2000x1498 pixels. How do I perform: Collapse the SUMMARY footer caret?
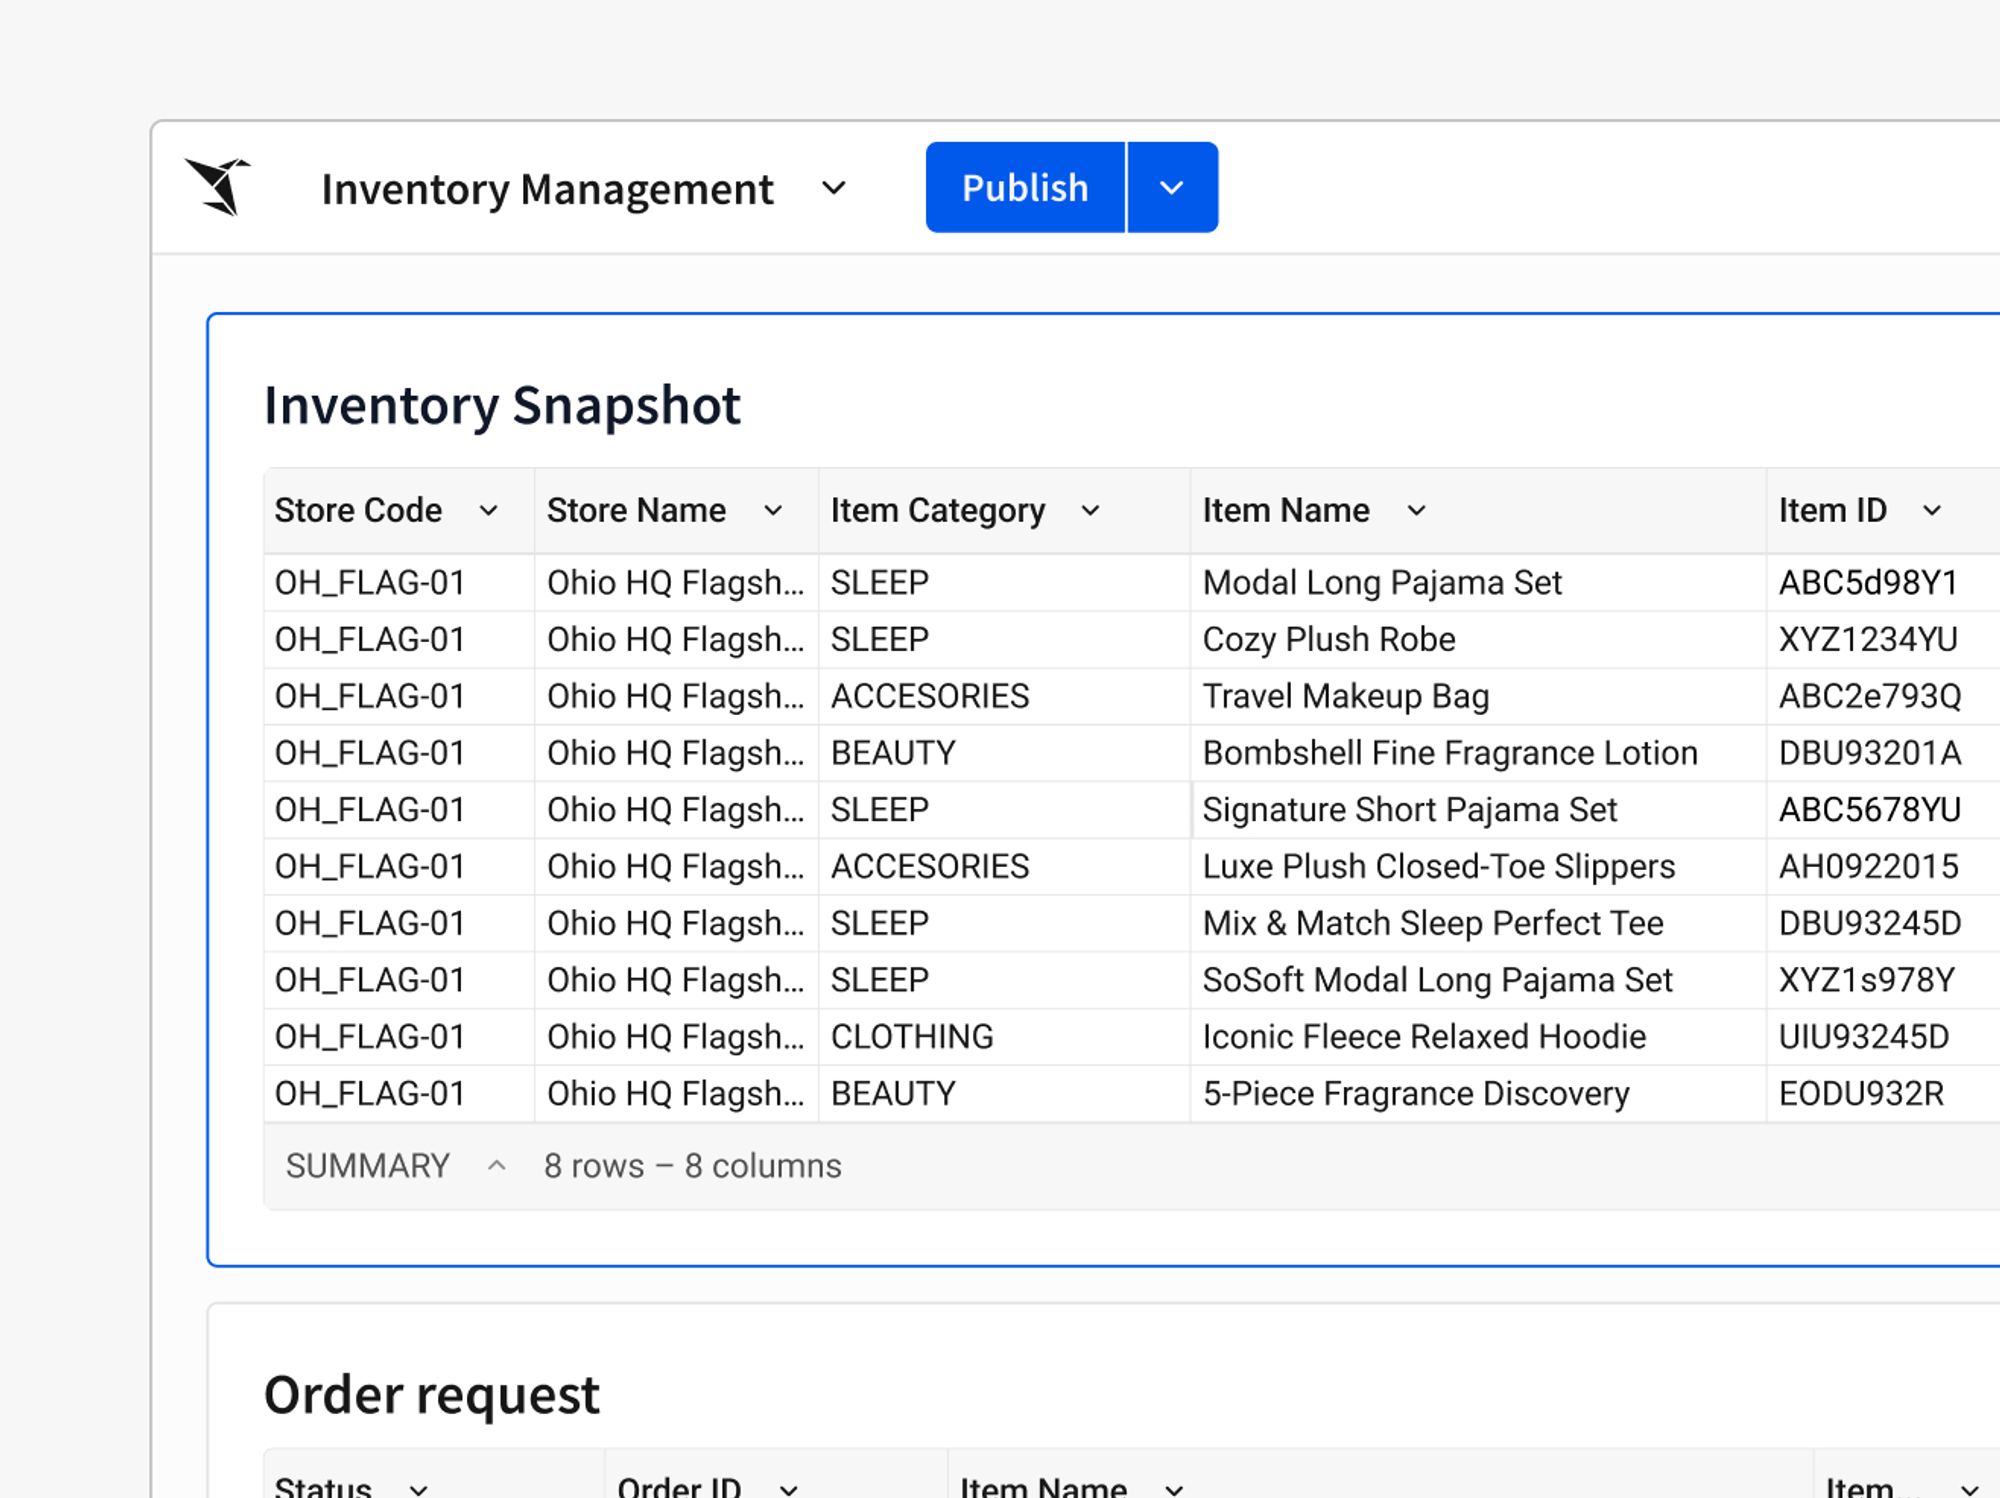pos(496,1166)
